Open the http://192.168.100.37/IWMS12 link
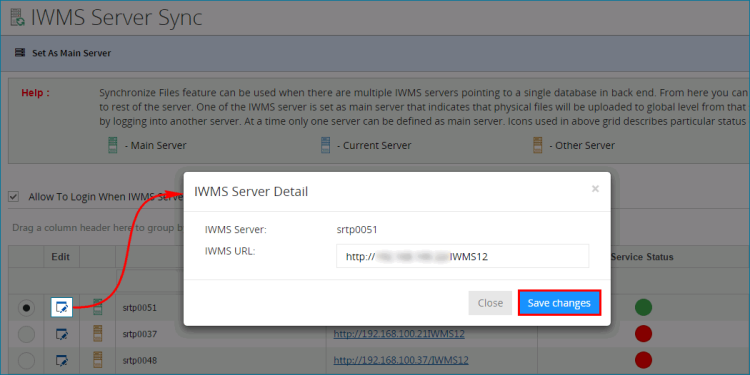750x375 pixels. (401, 360)
